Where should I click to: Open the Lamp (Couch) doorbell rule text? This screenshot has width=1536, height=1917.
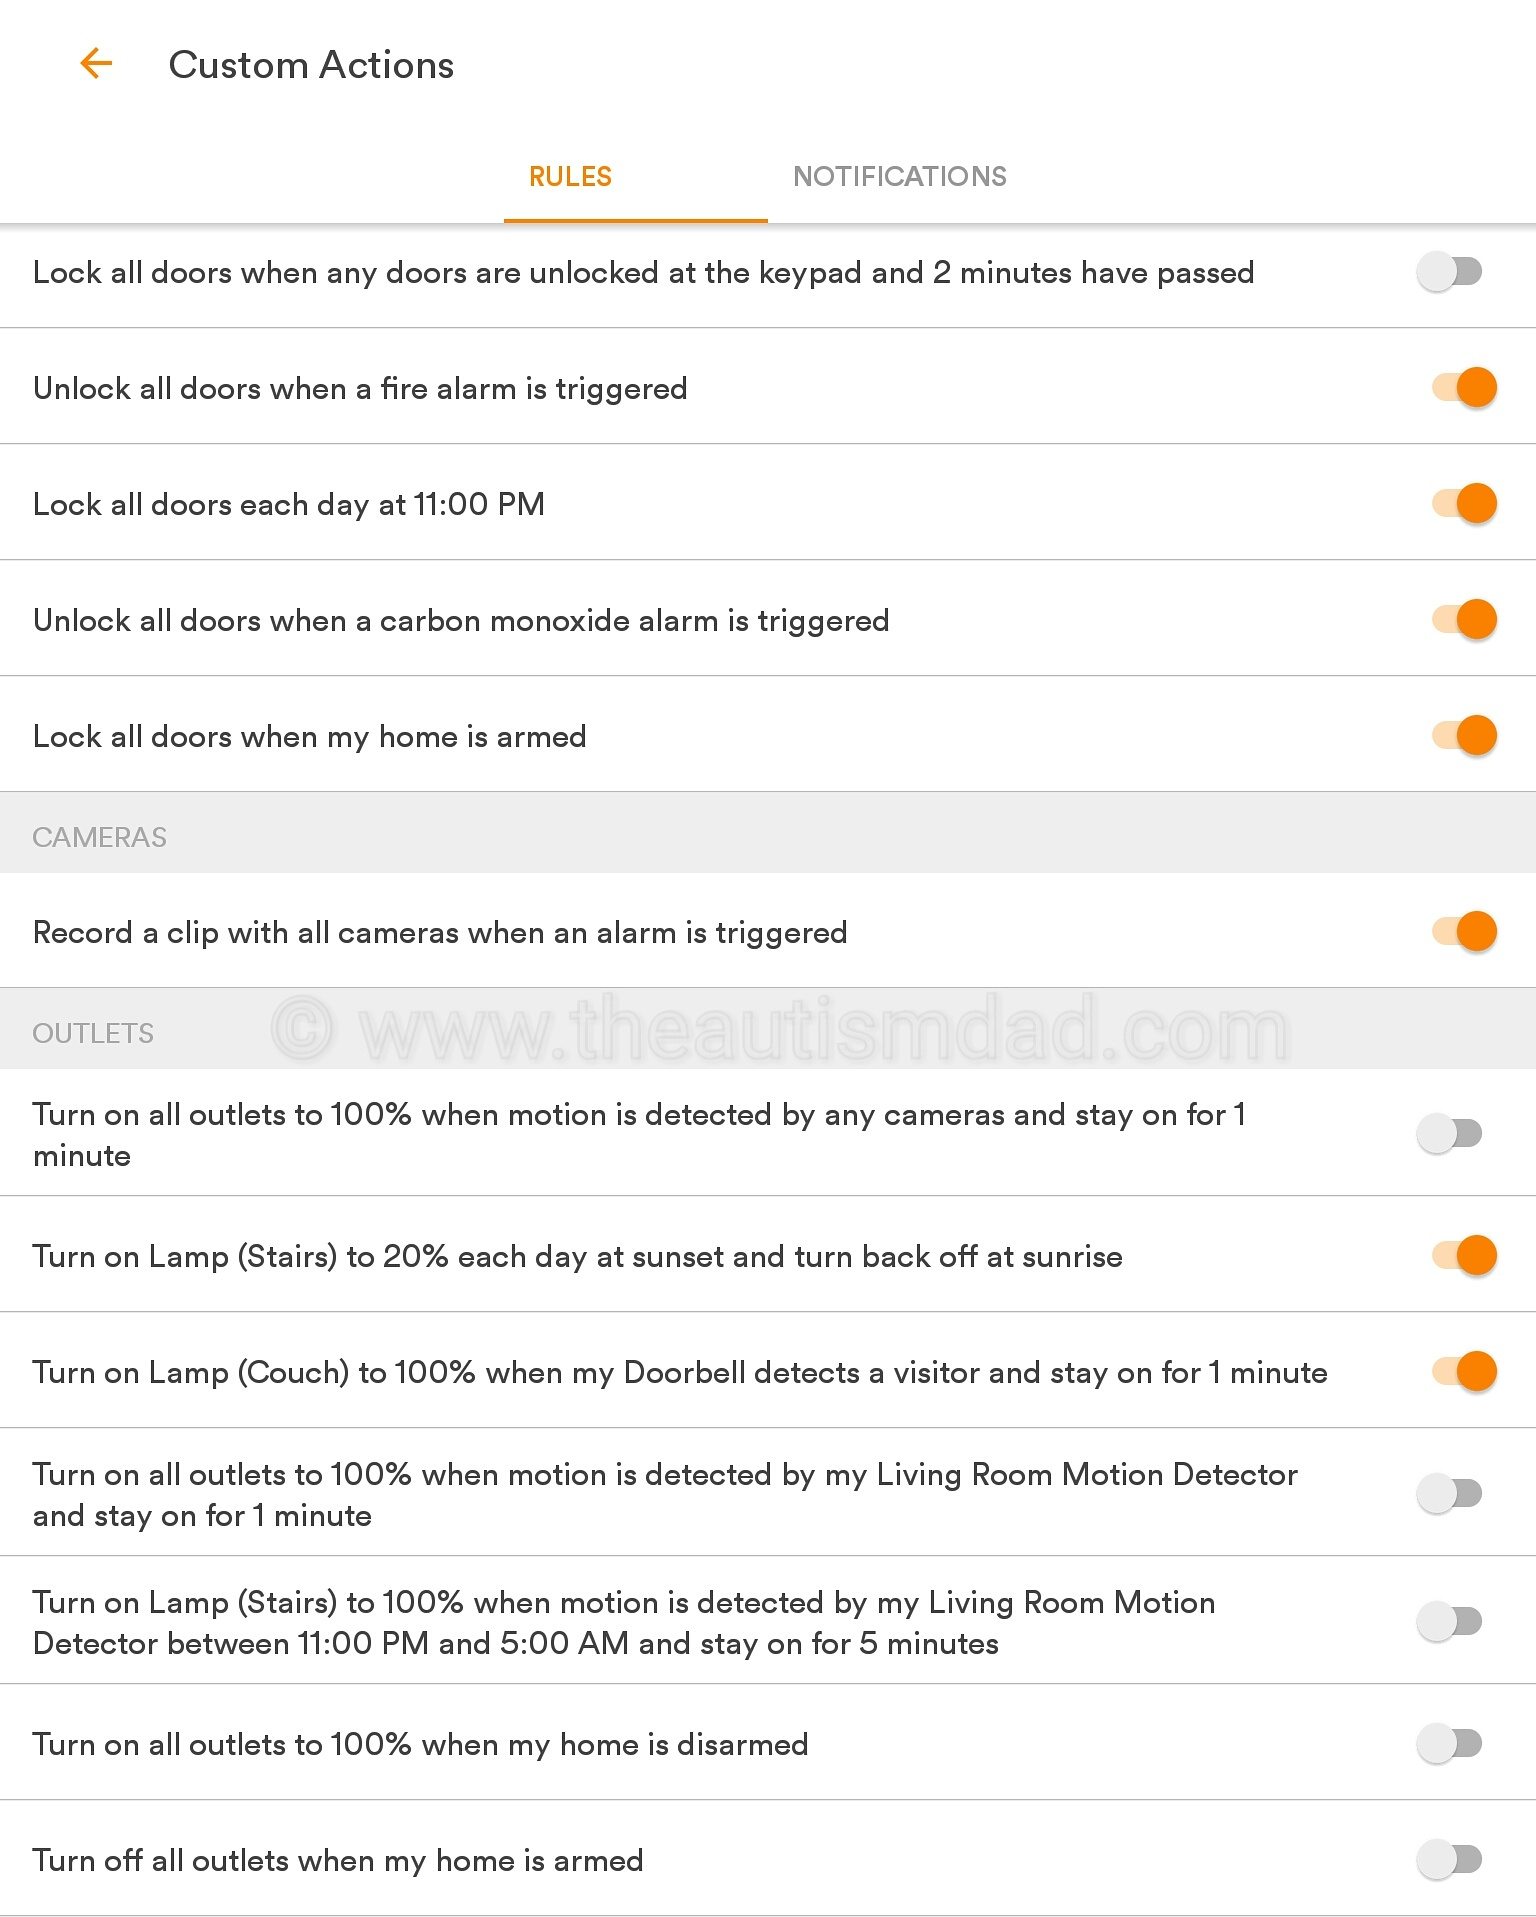[680, 1372]
